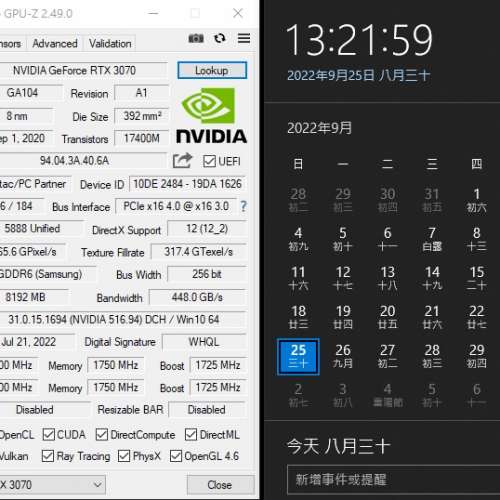Click the 今天 八月三十 agenda heading
The height and width of the screenshot is (500, 500).
[x=338, y=446]
